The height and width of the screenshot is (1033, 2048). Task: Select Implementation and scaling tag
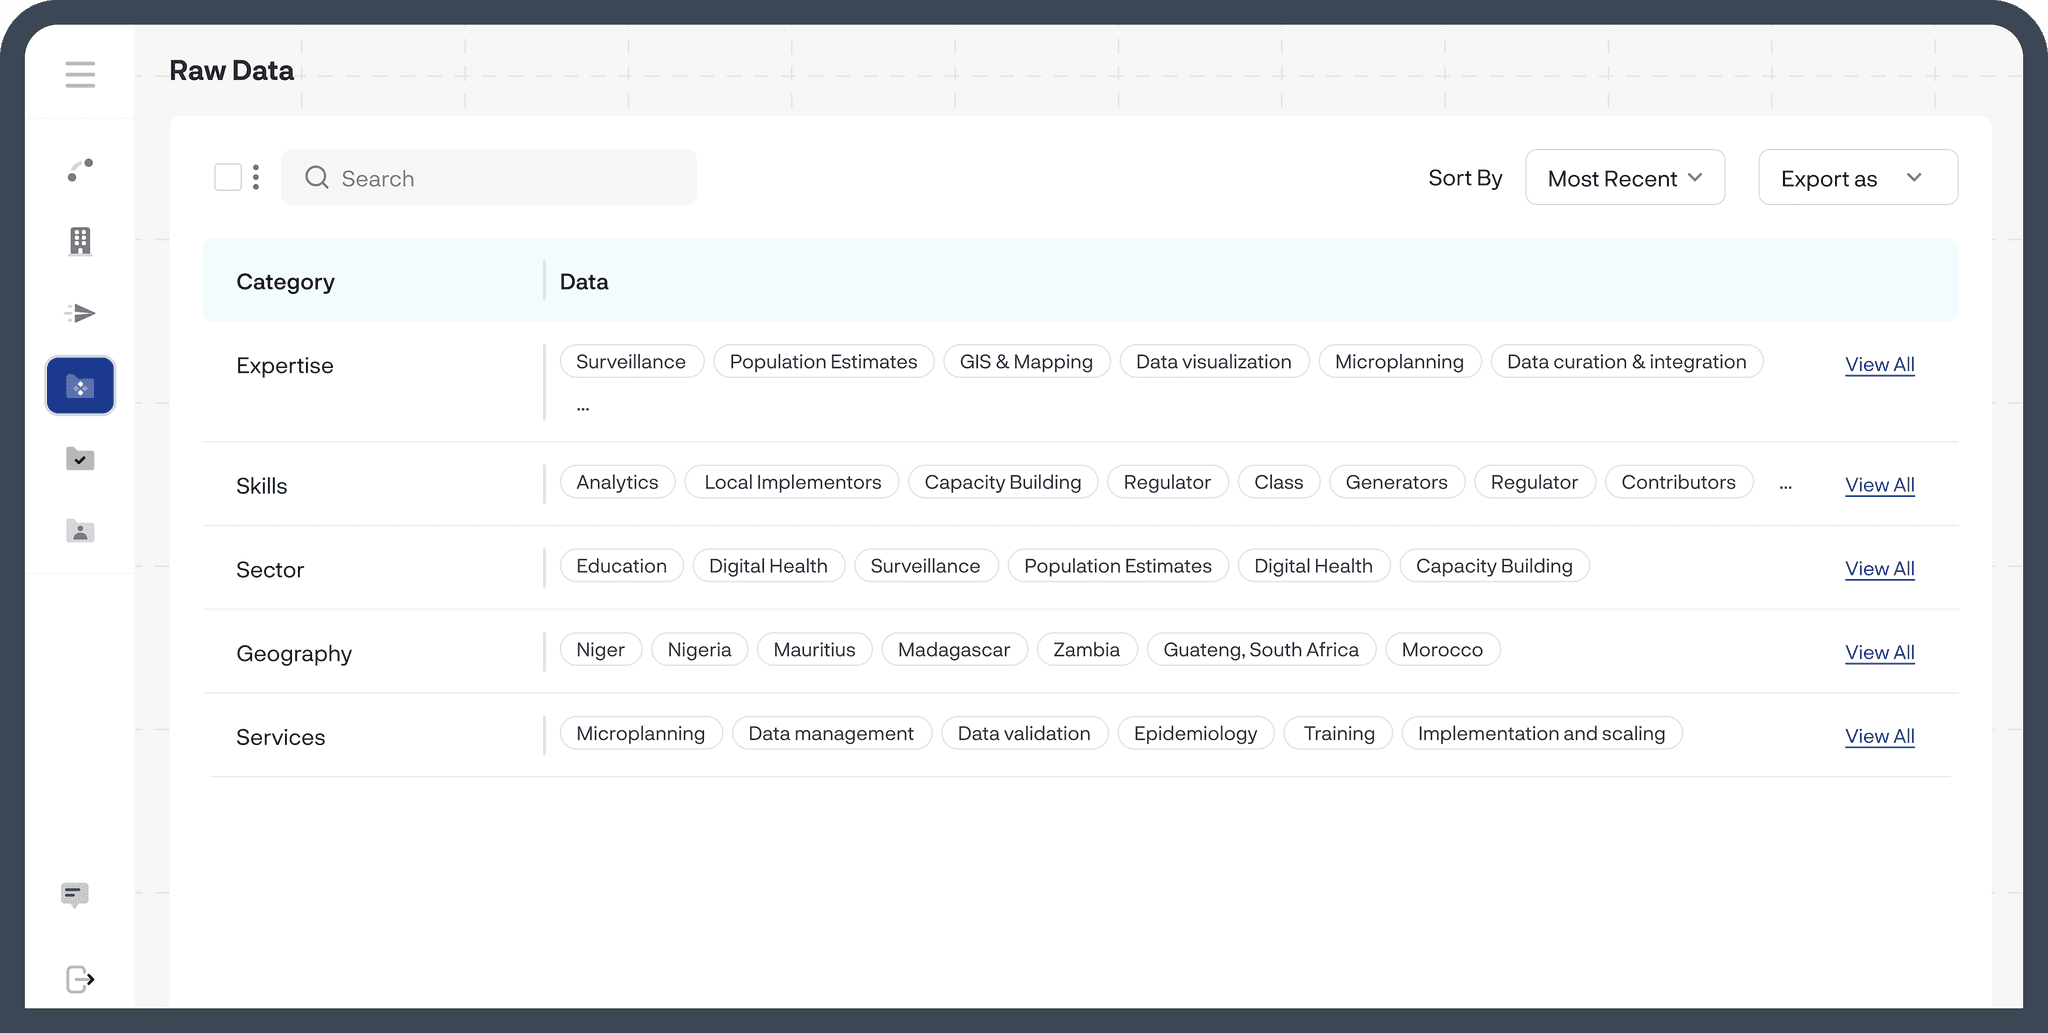(1542, 734)
